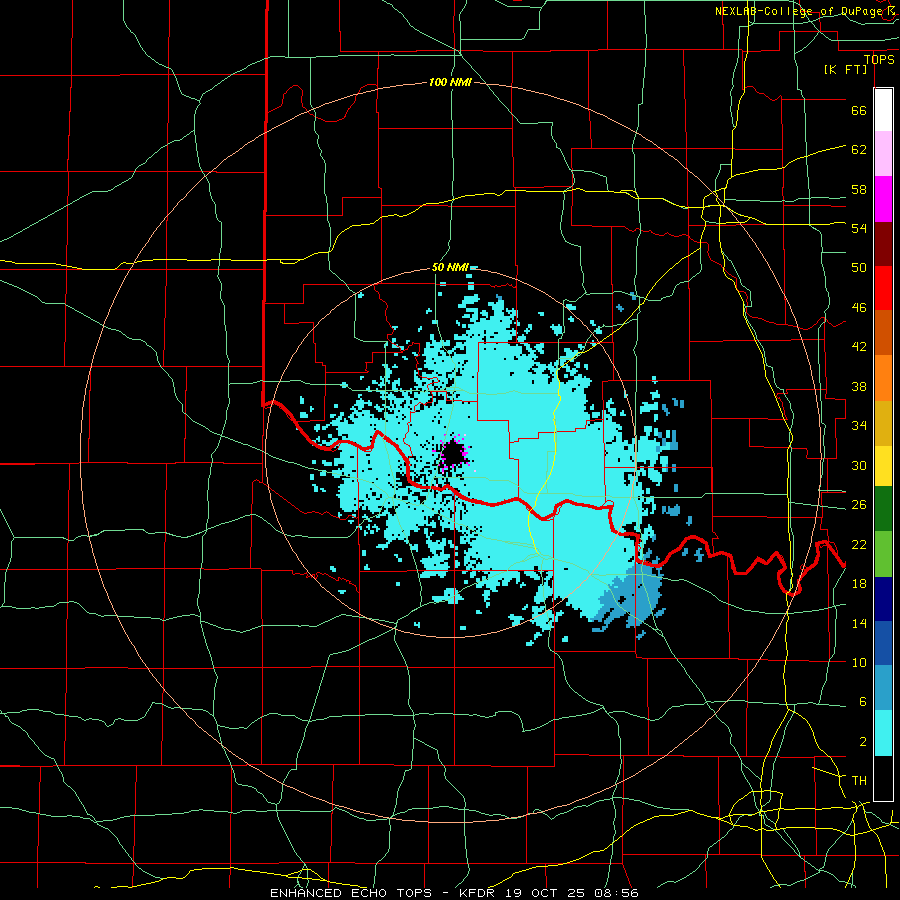Click the TH legend label
The height and width of the screenshot is (900, 900).
click(859, 780)
